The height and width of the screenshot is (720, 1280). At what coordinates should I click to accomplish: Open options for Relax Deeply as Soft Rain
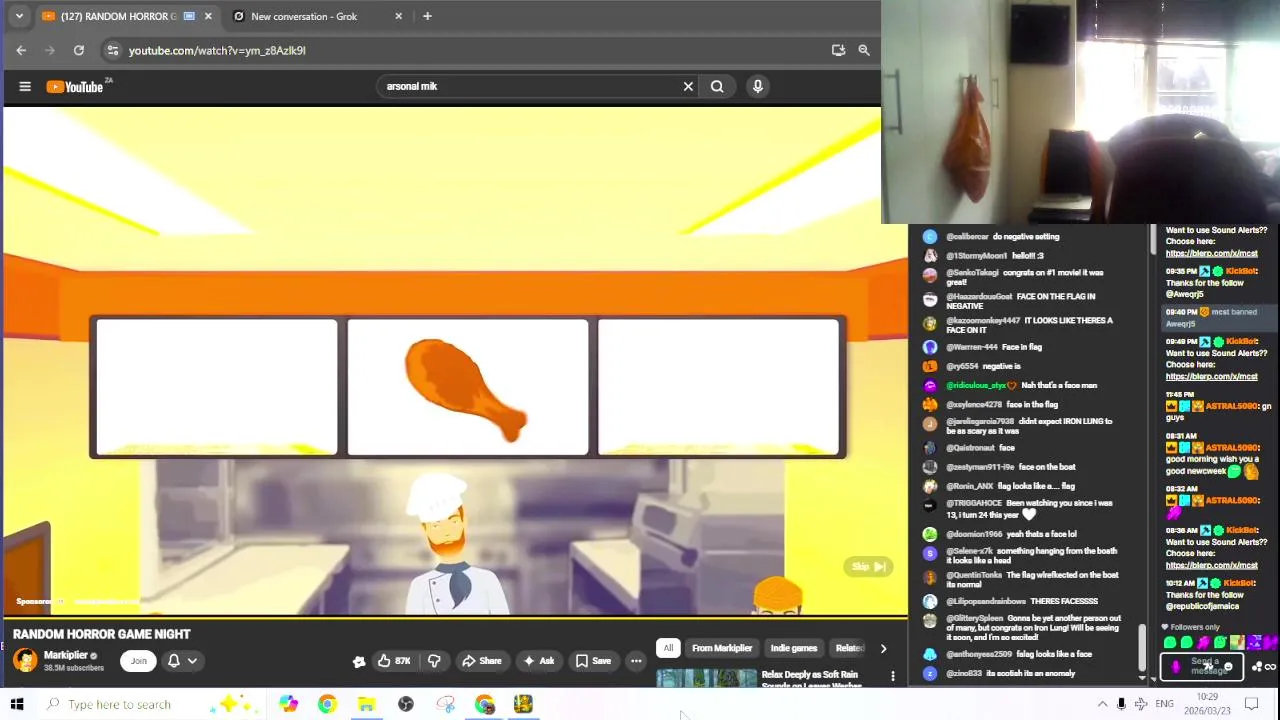pos(893,677)
